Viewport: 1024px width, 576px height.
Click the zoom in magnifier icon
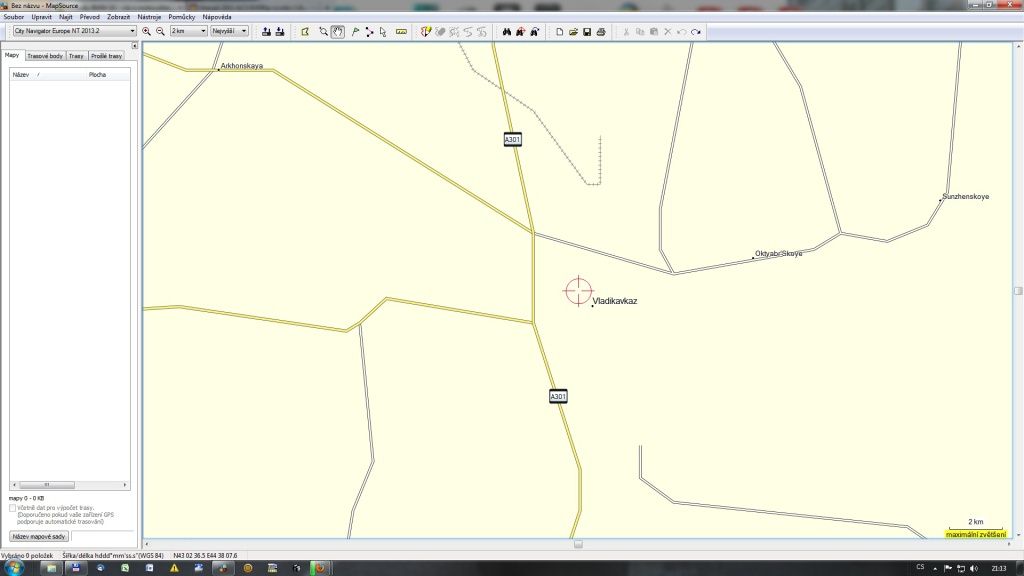click(147, 31)
